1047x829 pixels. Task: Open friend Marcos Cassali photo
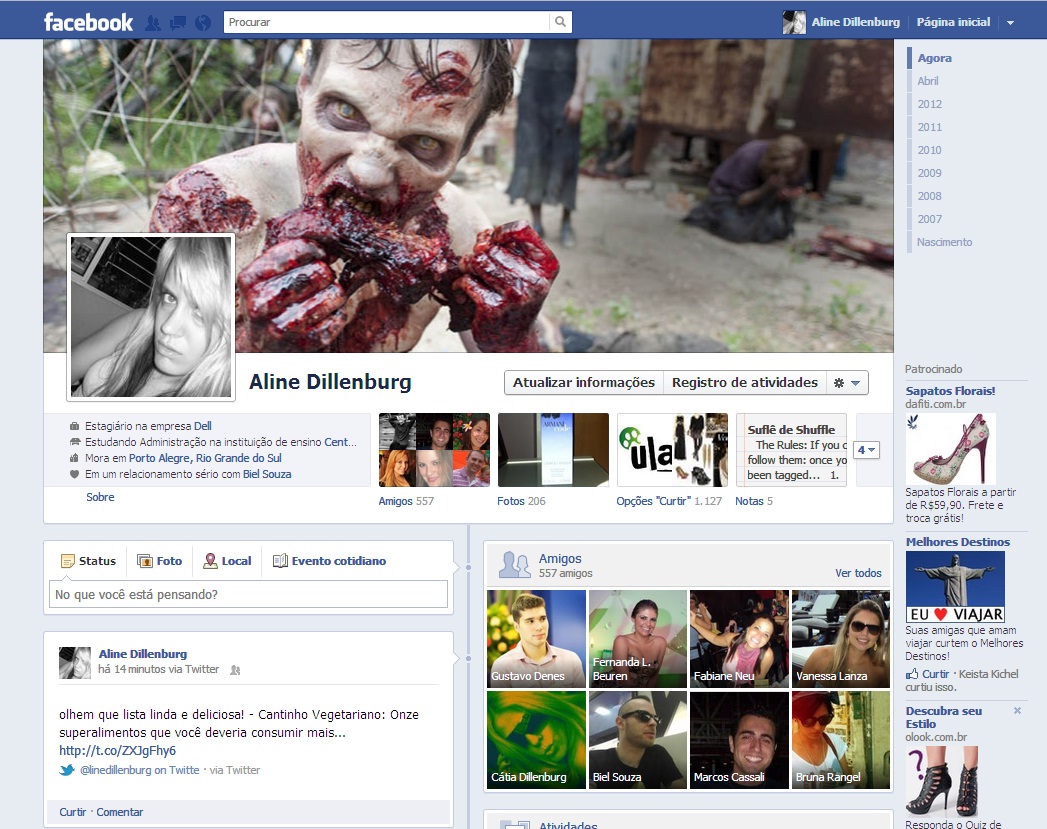click(x=739, y=740)
